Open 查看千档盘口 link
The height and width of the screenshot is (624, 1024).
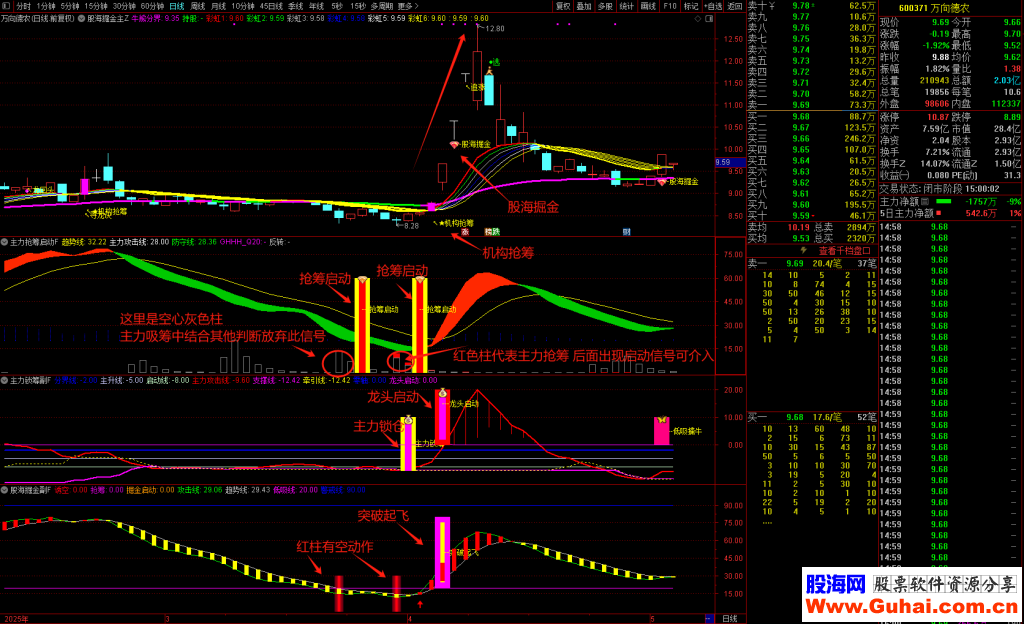844,251
